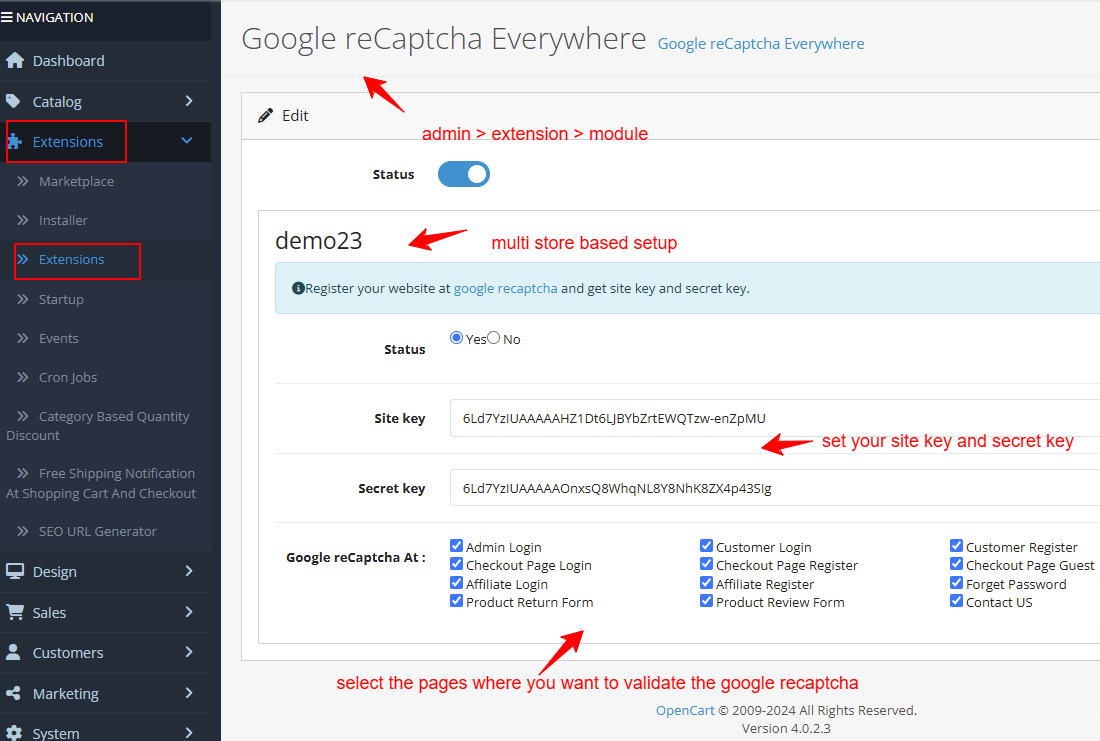Expand the Marketing menu chevron
Viewport: 1100px width, 741px height.
coord(189,693)
